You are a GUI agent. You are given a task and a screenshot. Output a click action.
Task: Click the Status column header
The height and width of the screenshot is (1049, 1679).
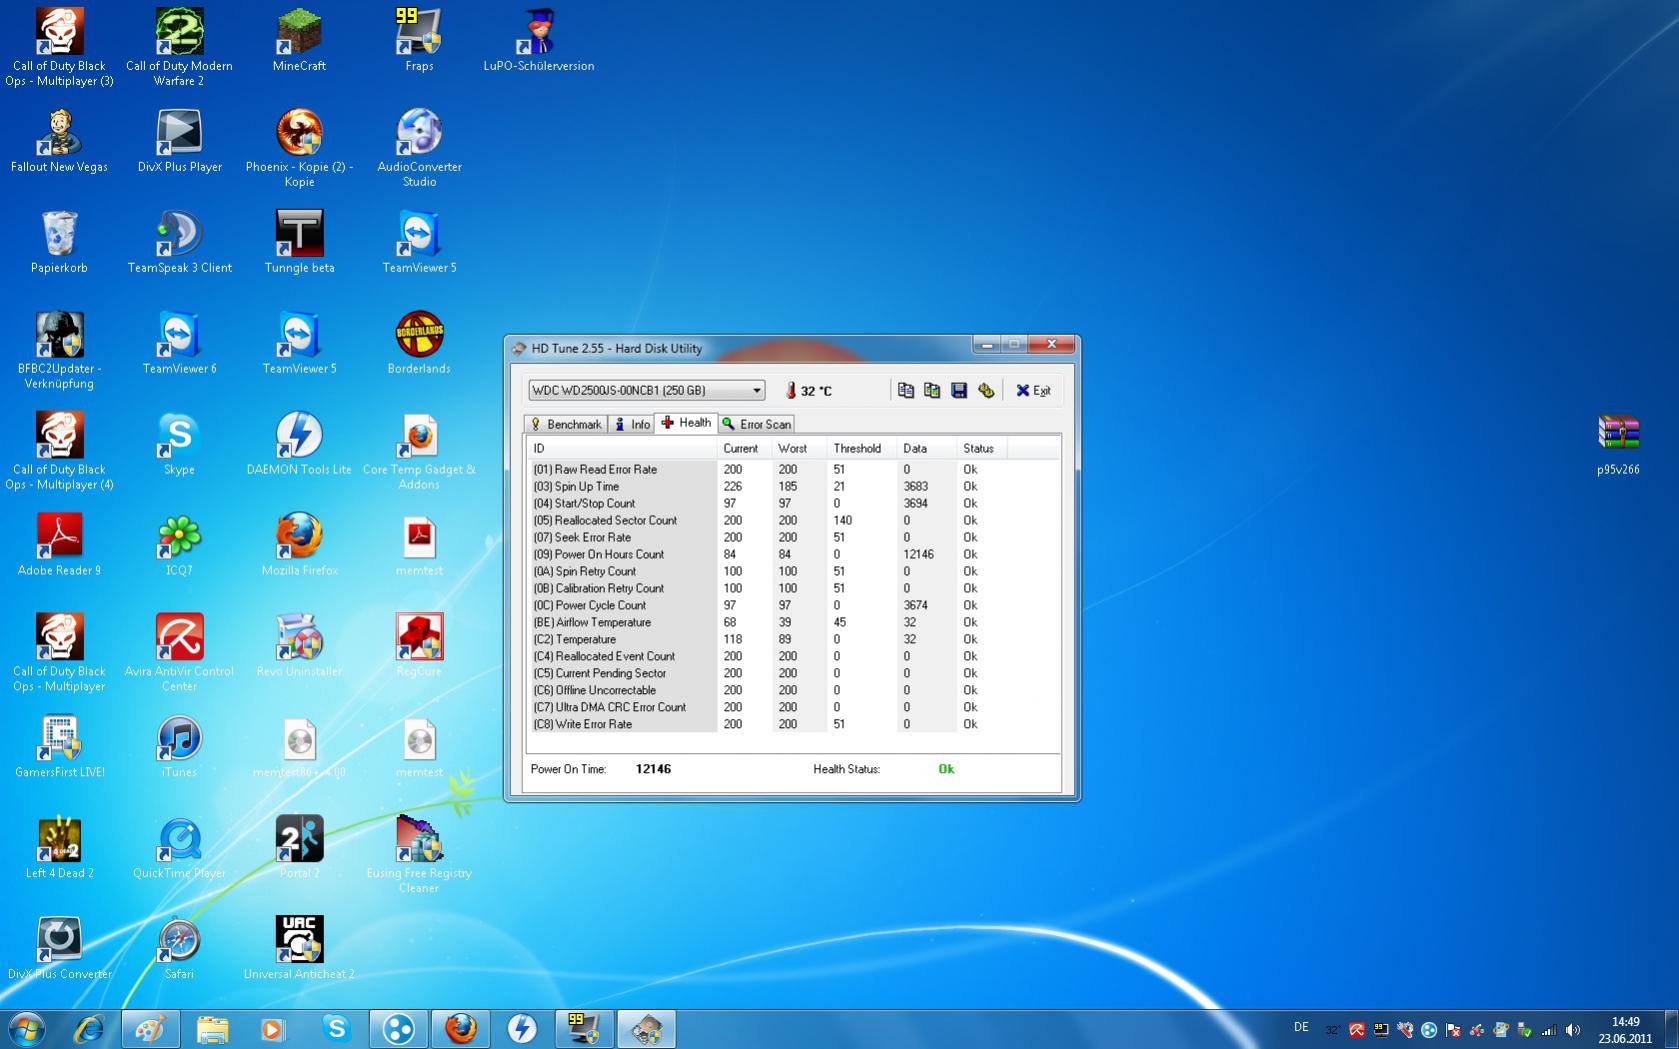[x=982, y=448]
